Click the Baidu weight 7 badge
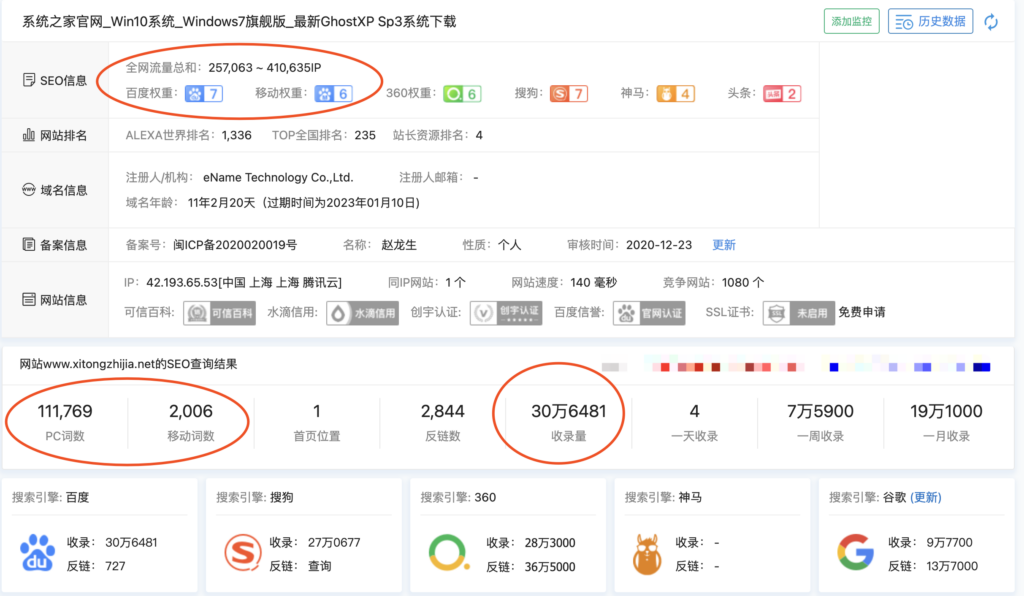Image resolution: width=1024 pixels, height=596 pixels. [x=204, y=93]
